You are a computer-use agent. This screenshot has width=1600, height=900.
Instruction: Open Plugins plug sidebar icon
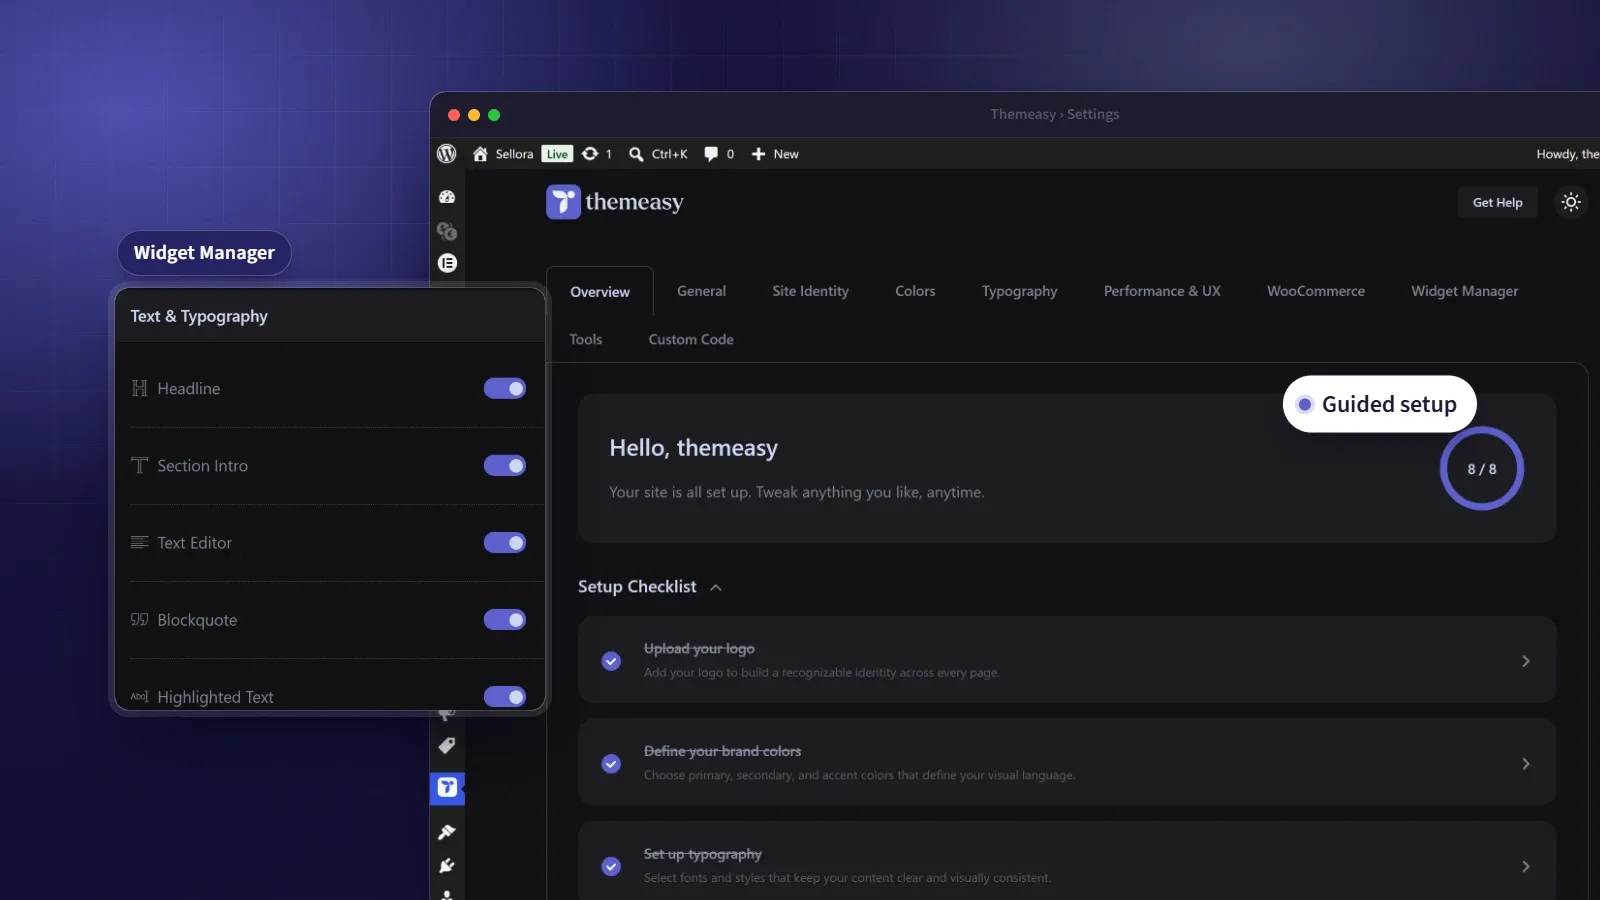coord(447,866)
